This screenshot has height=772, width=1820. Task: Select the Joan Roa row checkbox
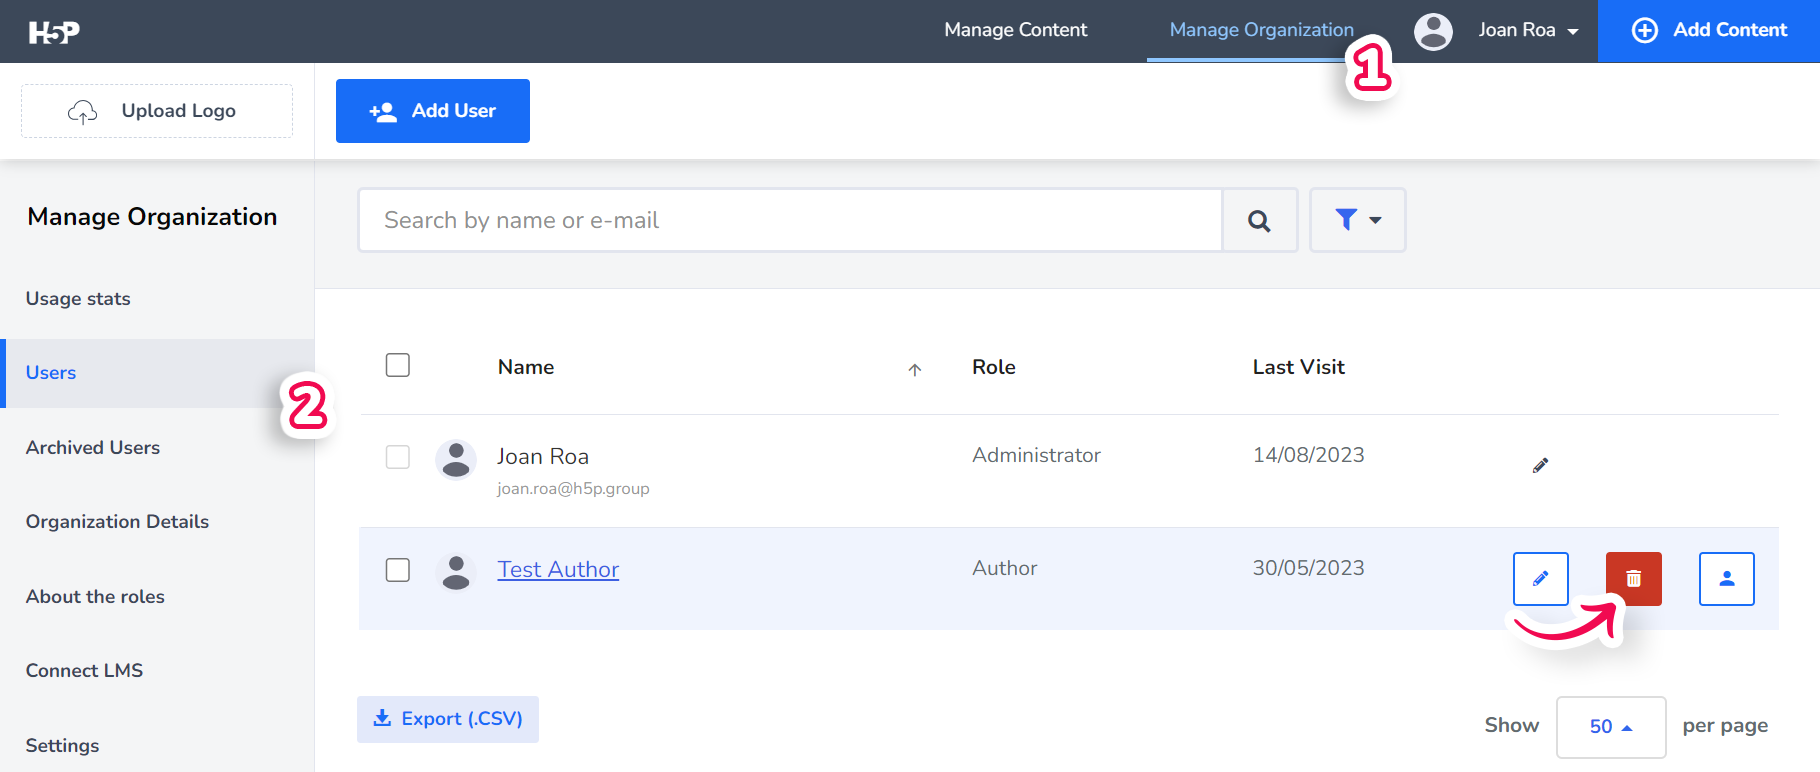[x=398, y=457]
